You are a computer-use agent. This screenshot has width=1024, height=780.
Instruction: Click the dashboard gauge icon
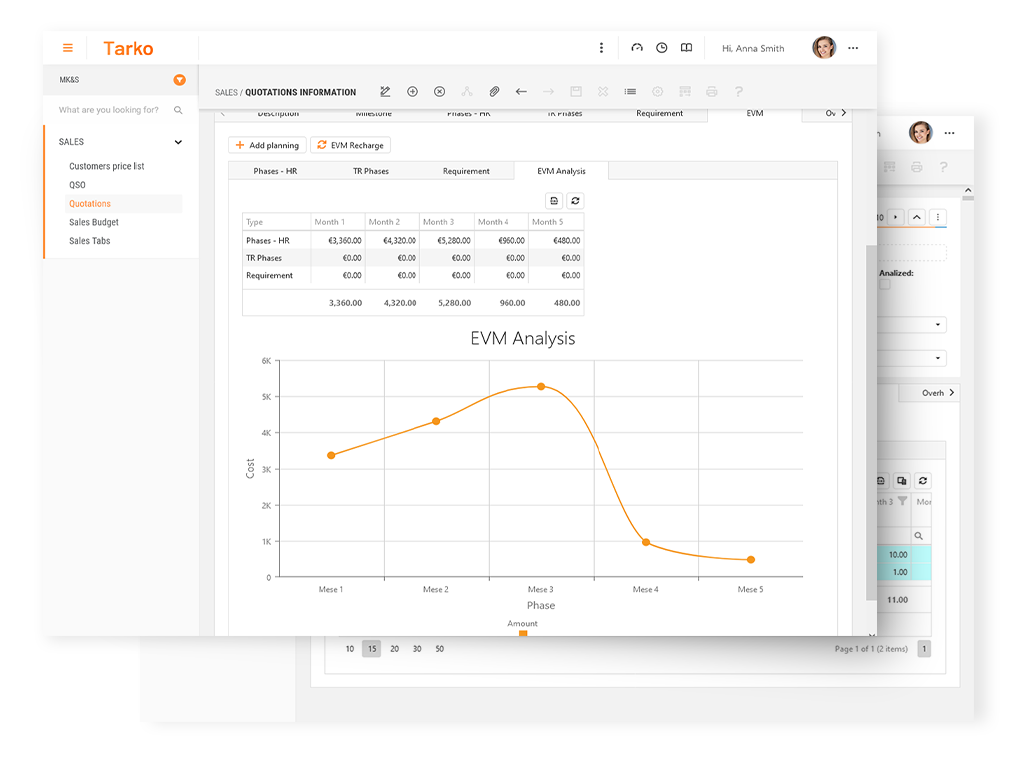(637, 48)
